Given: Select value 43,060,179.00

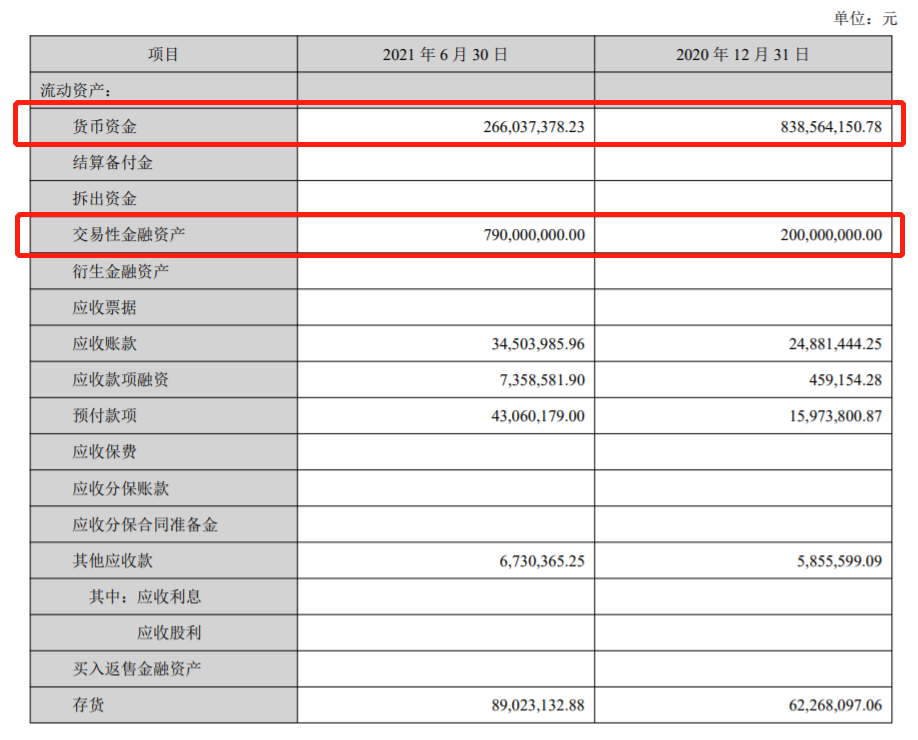Looking at the screenshot, I should click(538, 416).
